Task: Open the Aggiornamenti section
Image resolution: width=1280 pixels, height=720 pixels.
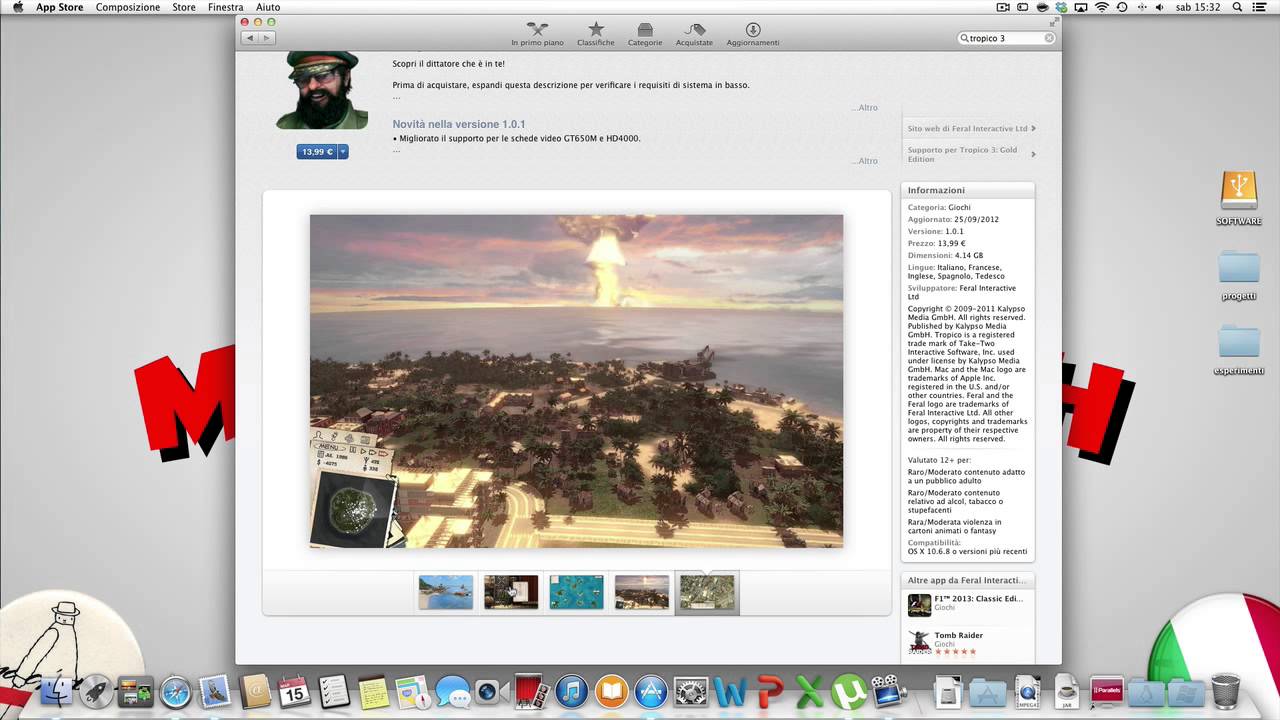Action: [x=753, y=34]
